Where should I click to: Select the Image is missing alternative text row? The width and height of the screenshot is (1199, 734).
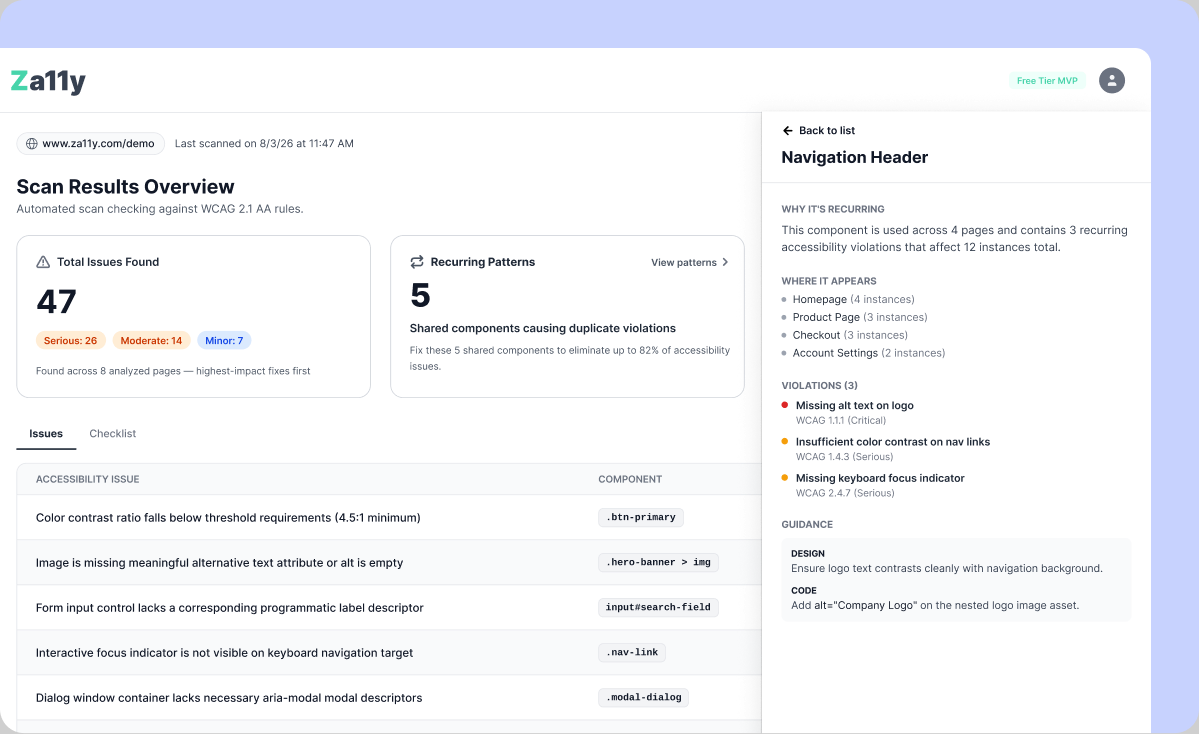389,563
